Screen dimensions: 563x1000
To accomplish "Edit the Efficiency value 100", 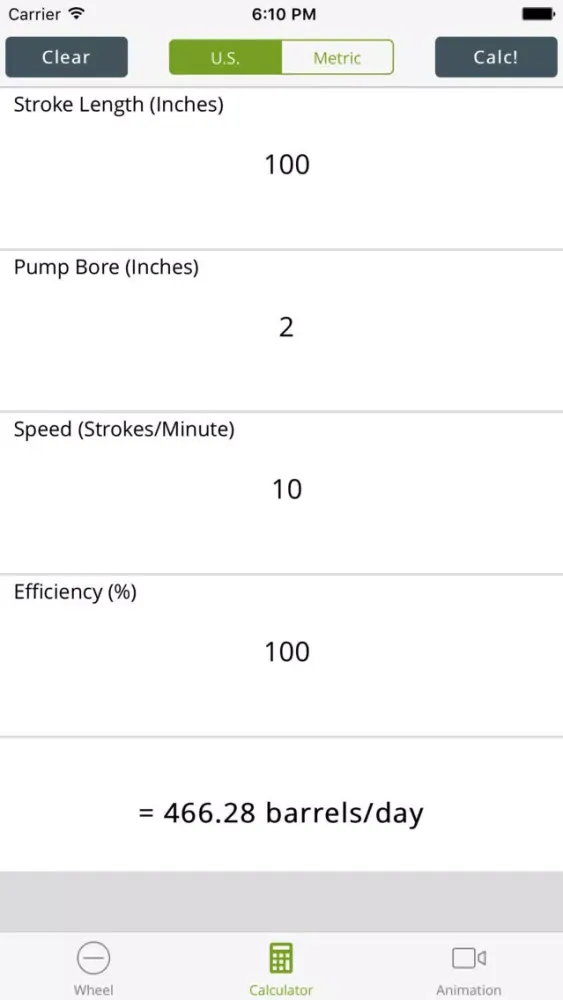I will pyautogui.click(x=287, y=652).
